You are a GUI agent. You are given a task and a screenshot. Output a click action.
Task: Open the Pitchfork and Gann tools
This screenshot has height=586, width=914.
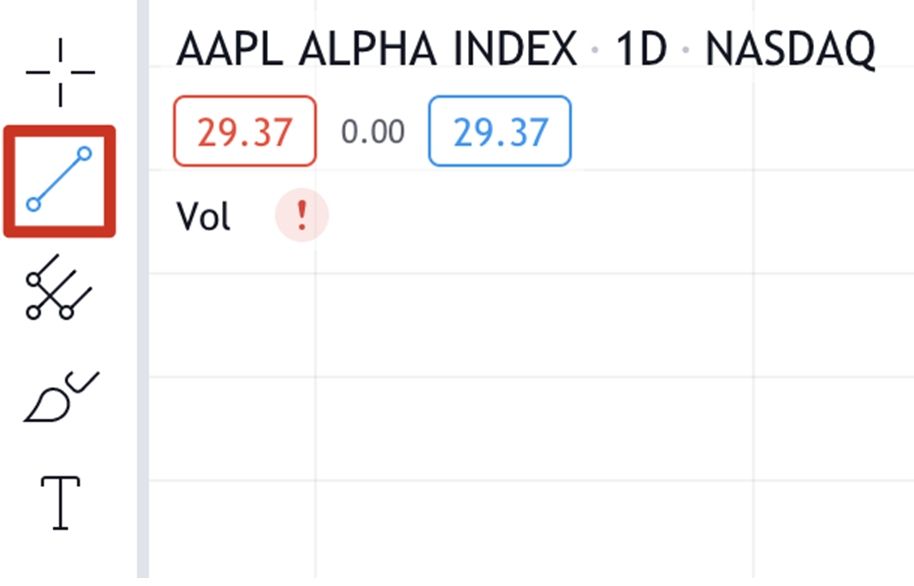[58, 287]
